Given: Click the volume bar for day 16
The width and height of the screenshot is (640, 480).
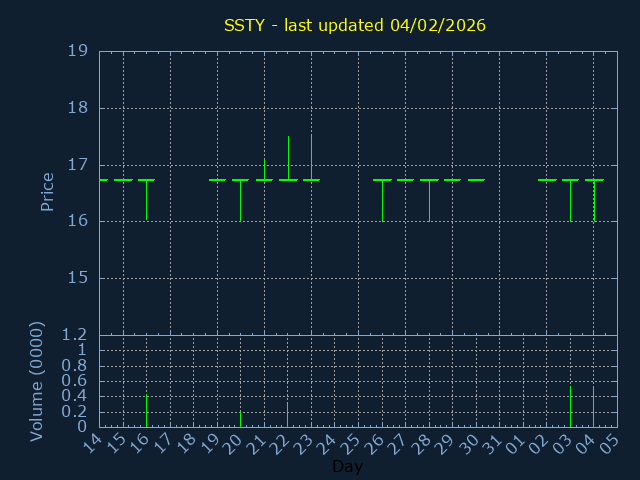Looking at the screenshot, I should tap(146, 411).
